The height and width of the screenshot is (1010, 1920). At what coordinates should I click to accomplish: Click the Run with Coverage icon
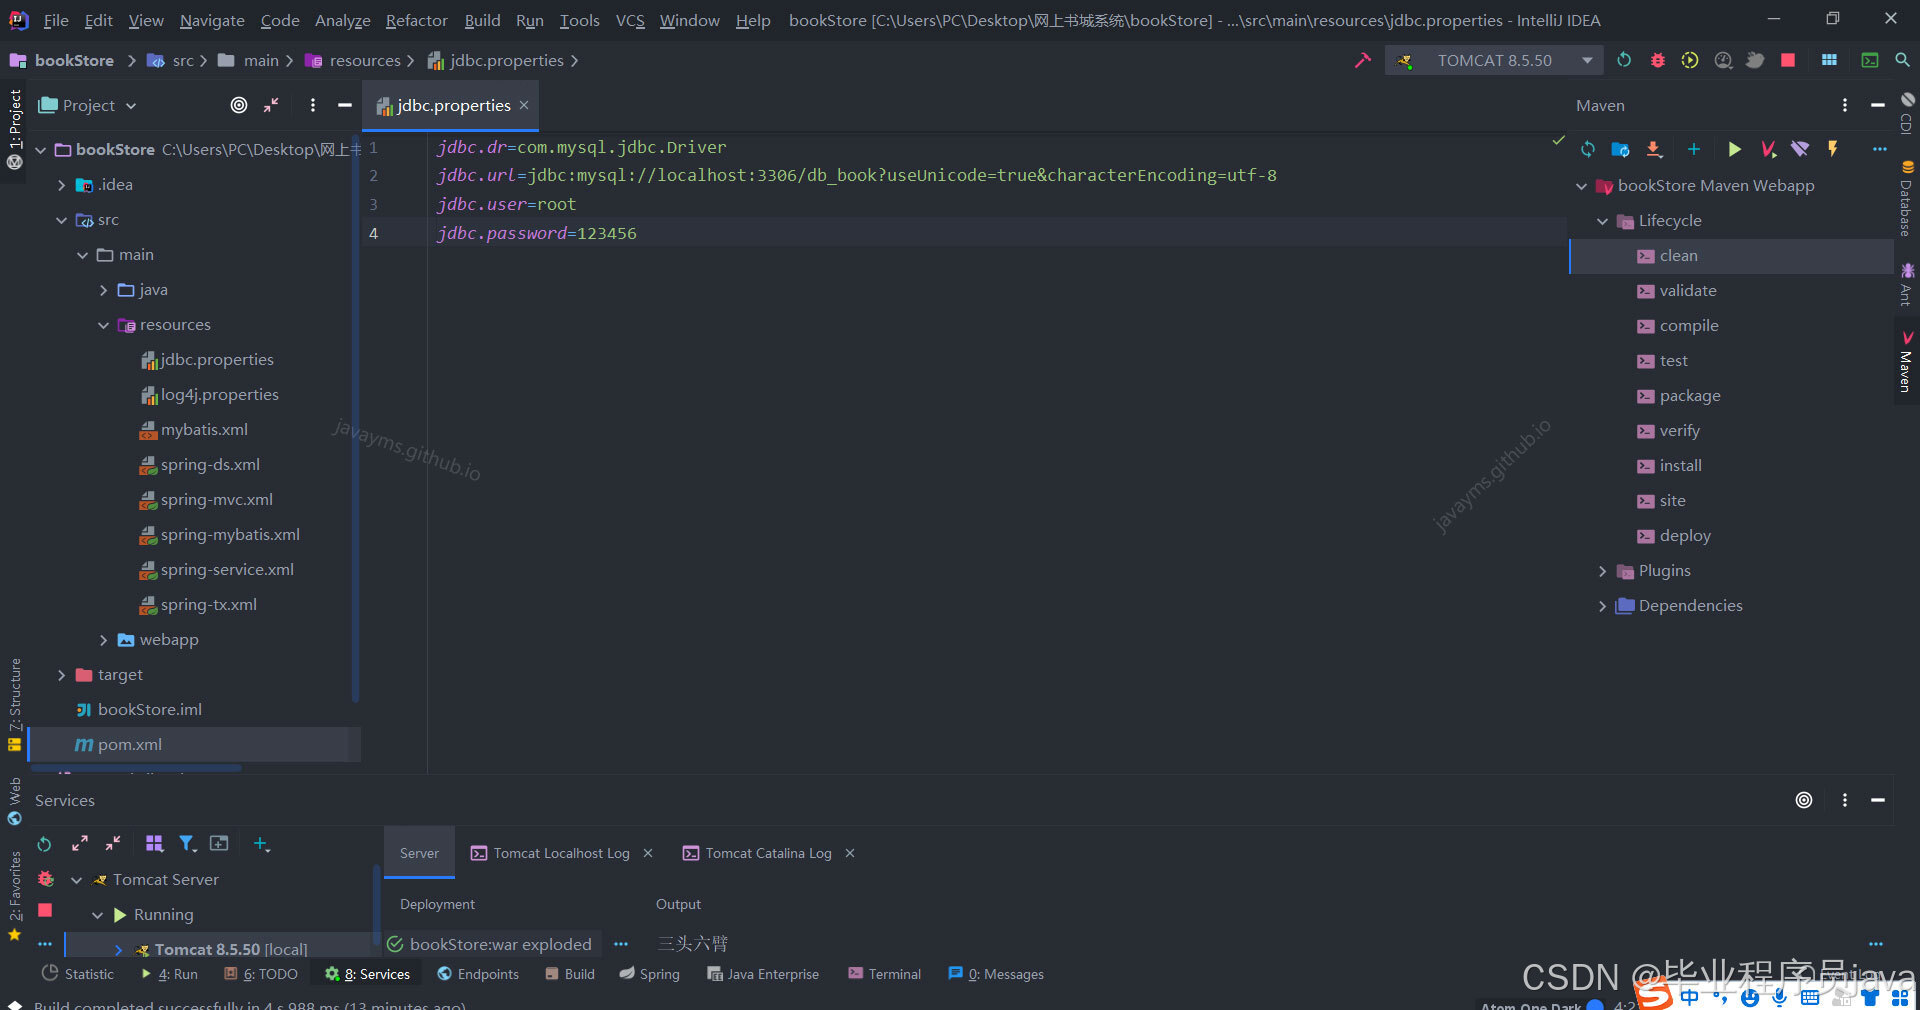(1690, 61)
